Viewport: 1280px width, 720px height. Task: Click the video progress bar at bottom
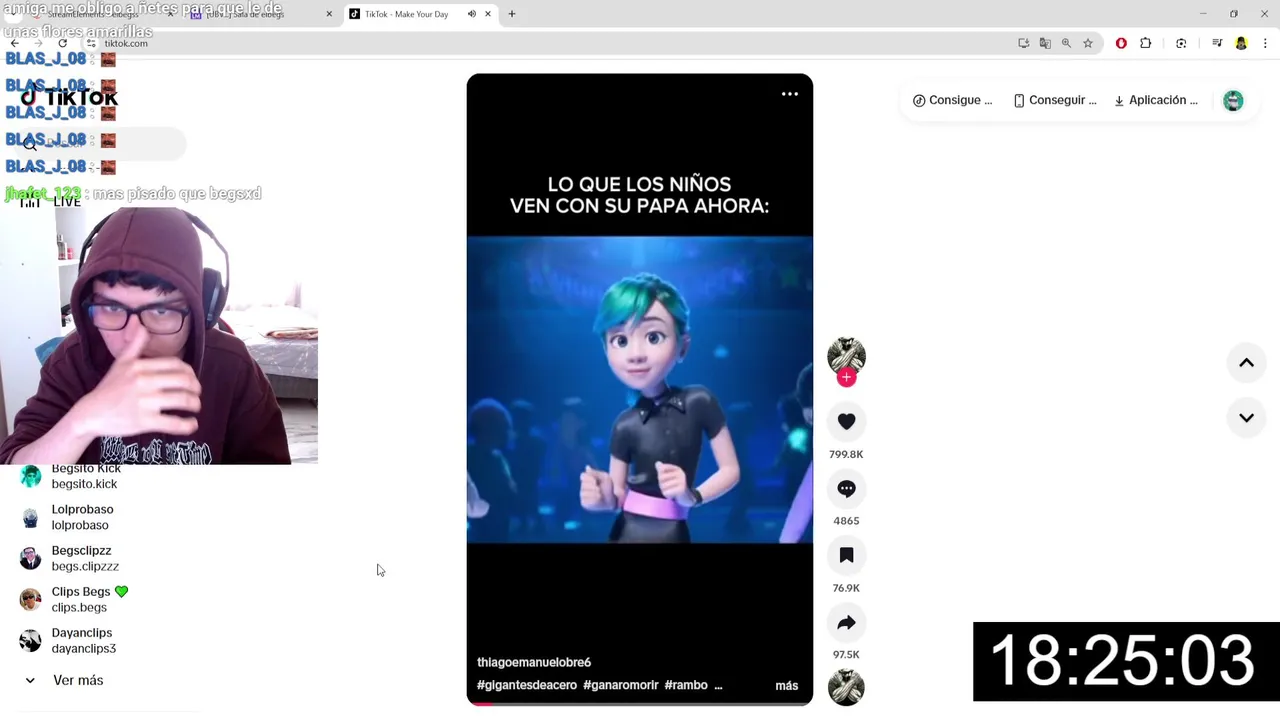640,704
